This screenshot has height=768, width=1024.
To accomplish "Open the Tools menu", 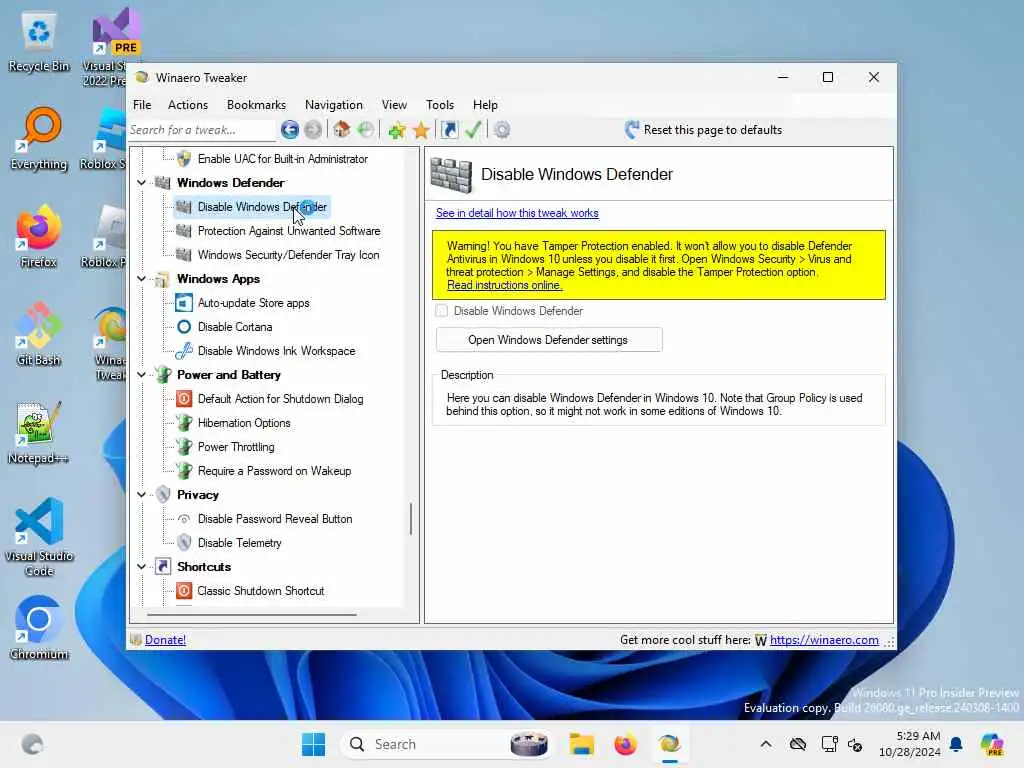I will [x=440, y=104].
